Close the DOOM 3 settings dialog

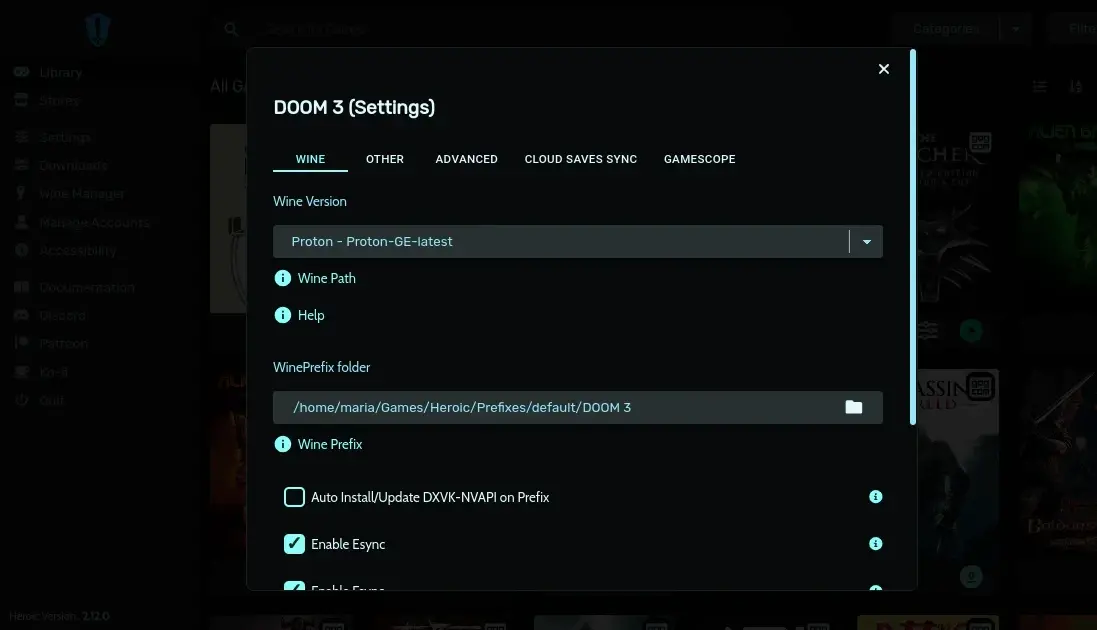coord(884,69)
